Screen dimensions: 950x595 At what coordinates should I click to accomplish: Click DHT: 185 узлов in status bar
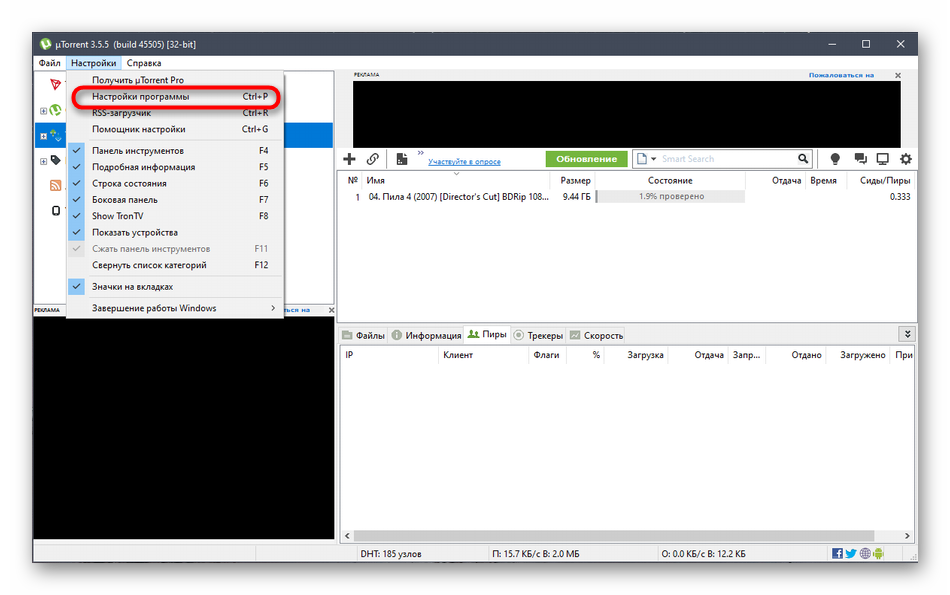pos(391,554)
